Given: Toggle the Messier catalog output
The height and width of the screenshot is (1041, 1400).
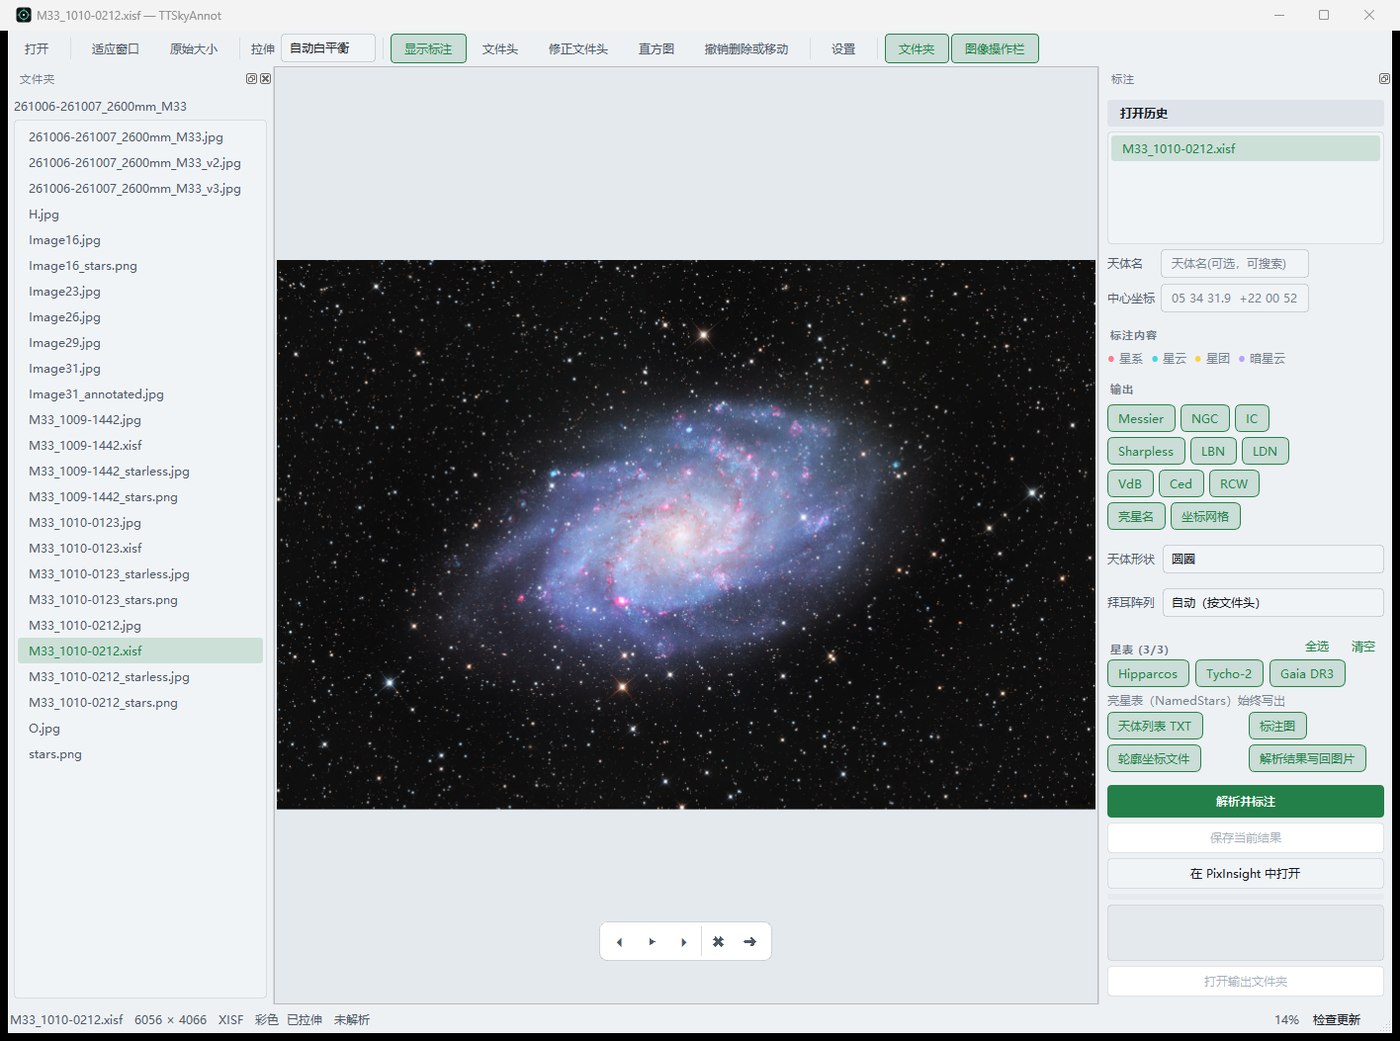Looking at the screenshot, I should click(x=1141, y=419).
